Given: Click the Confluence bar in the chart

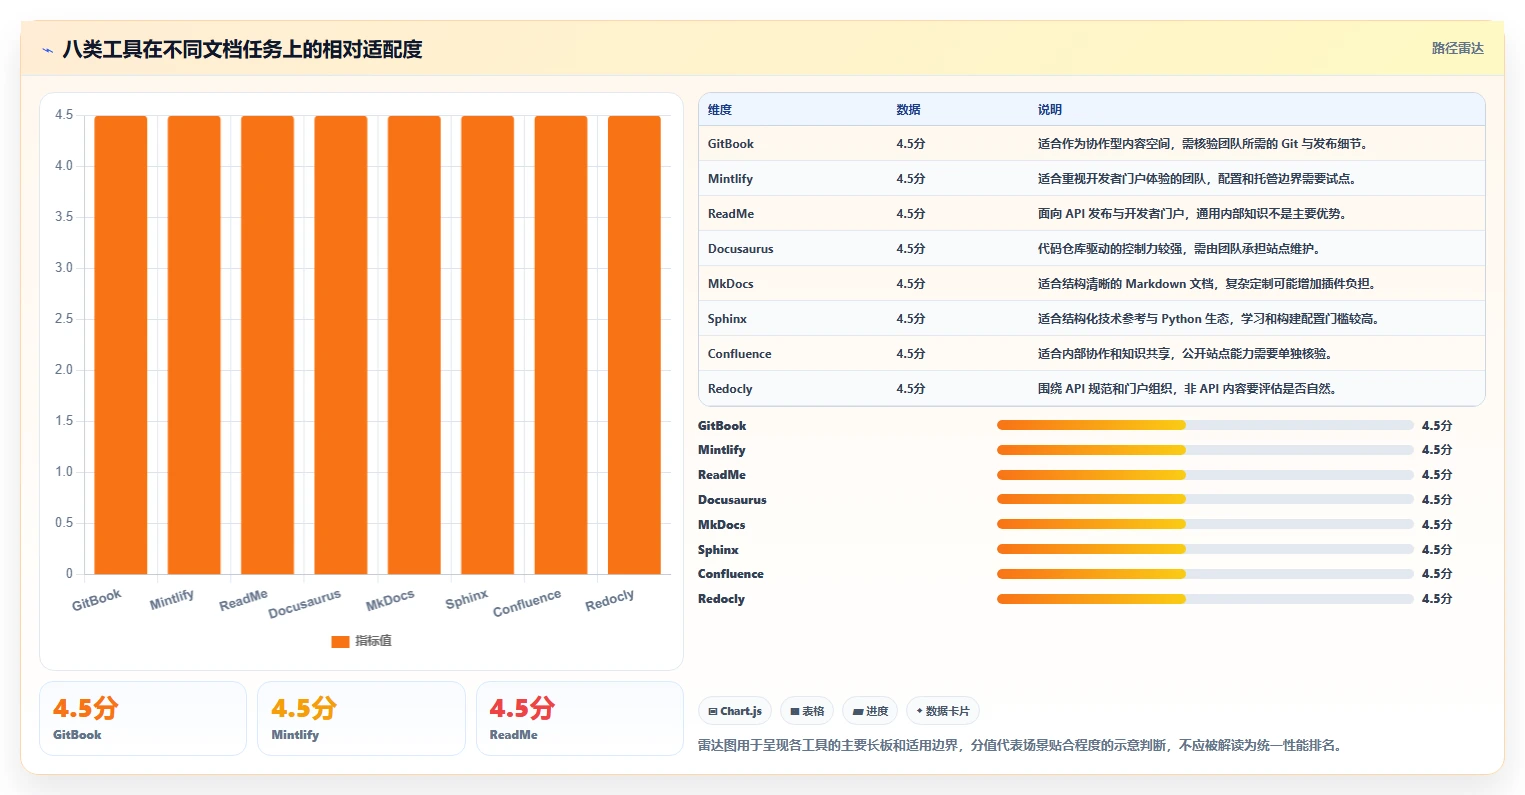Looking at the screenshot, I should 561,345.
